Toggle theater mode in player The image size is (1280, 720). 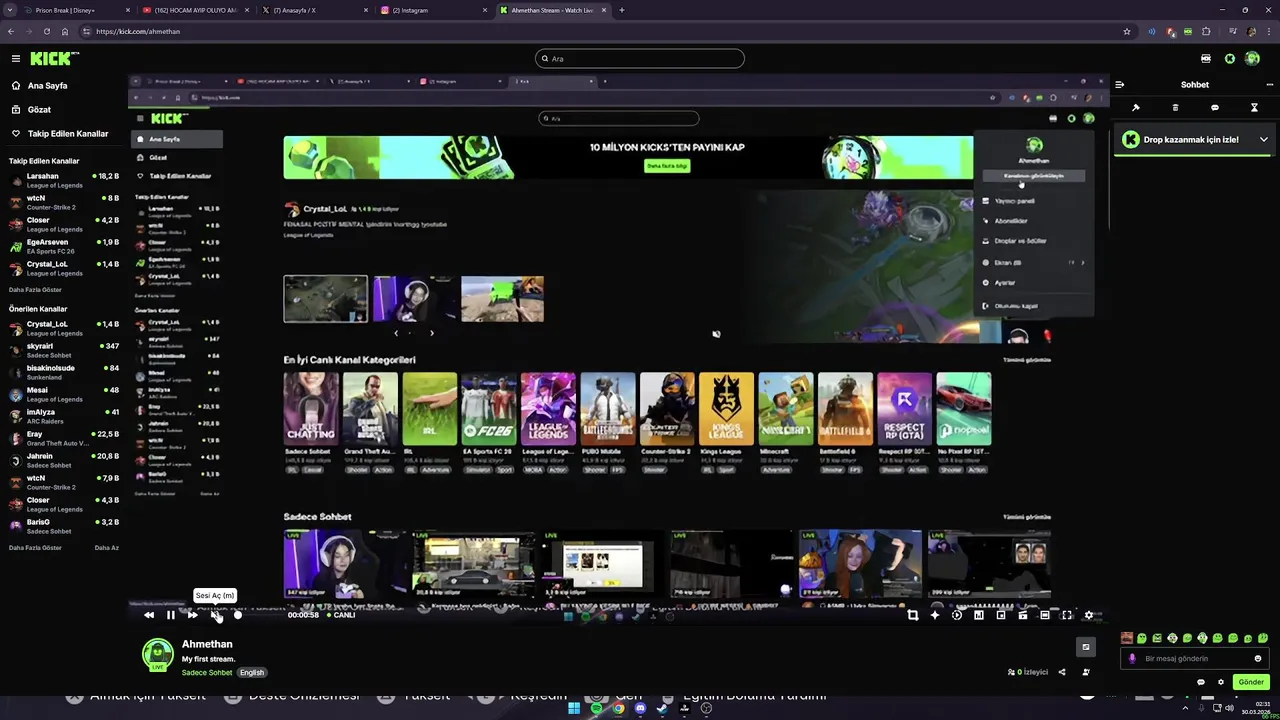1045,615
